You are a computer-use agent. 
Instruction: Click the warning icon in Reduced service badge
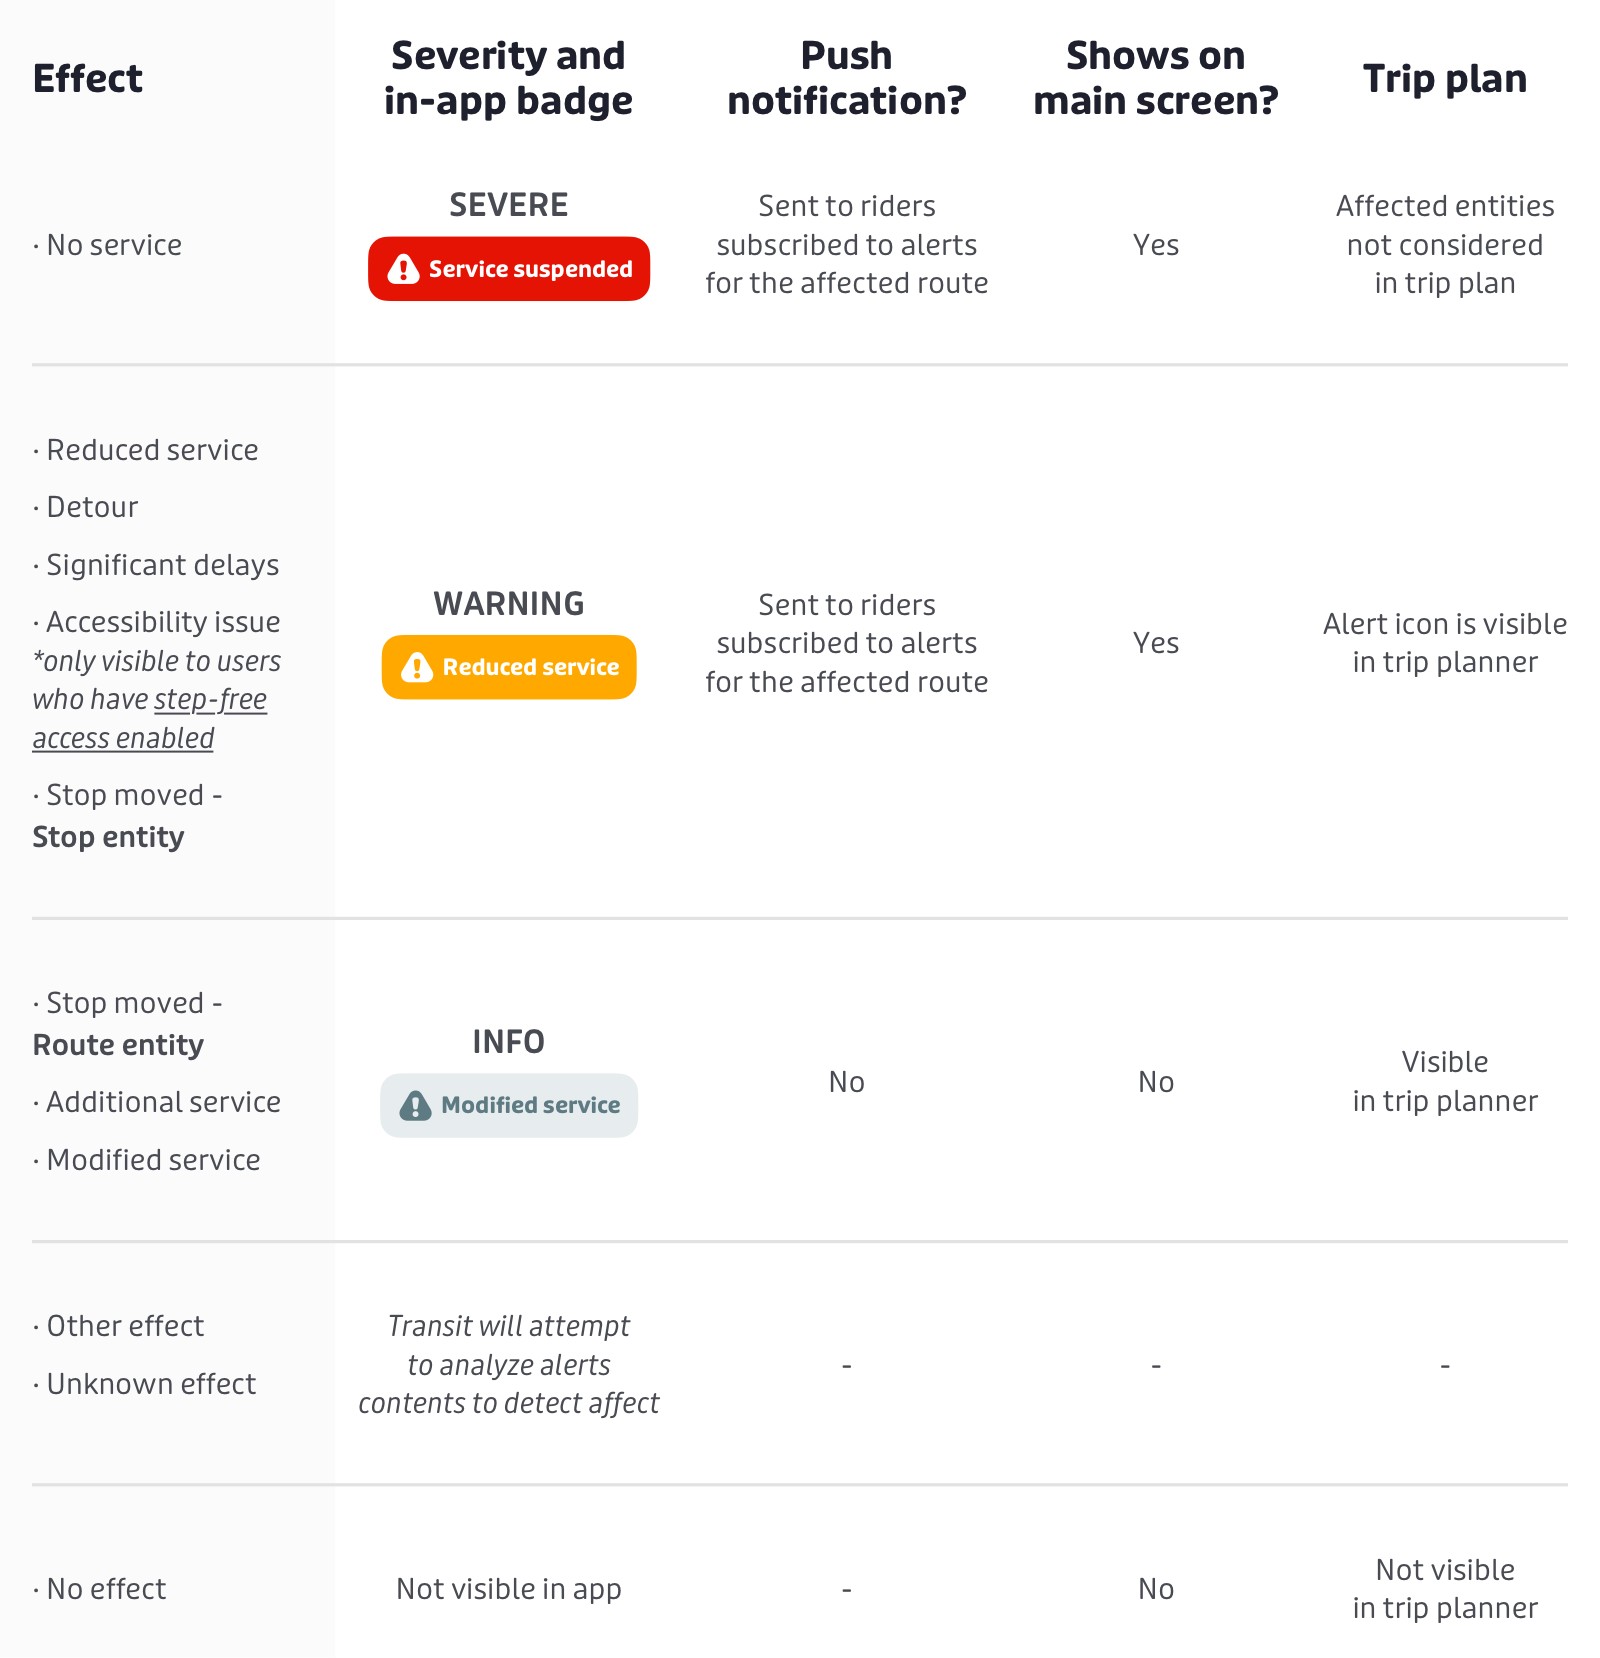click(x=417, y=667)
